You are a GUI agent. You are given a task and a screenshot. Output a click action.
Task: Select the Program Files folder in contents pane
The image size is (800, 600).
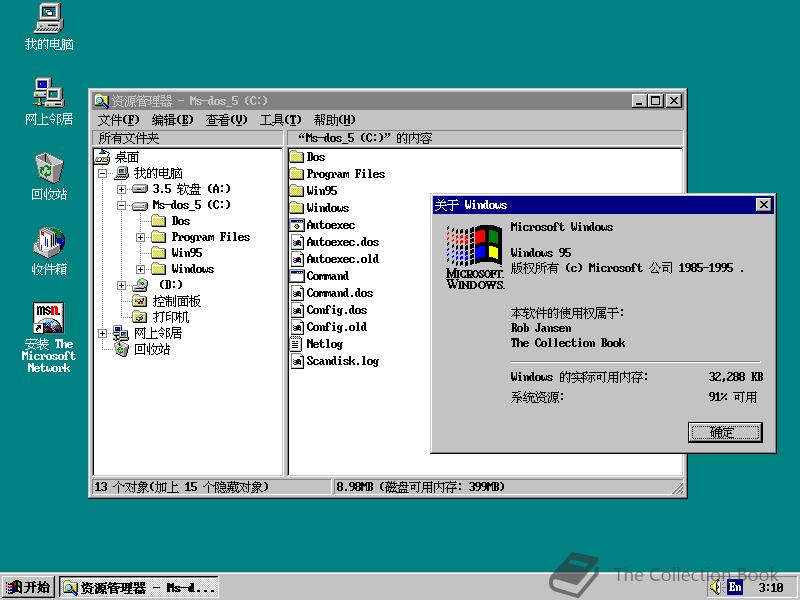pyautogui.click(x=297, y=173)
